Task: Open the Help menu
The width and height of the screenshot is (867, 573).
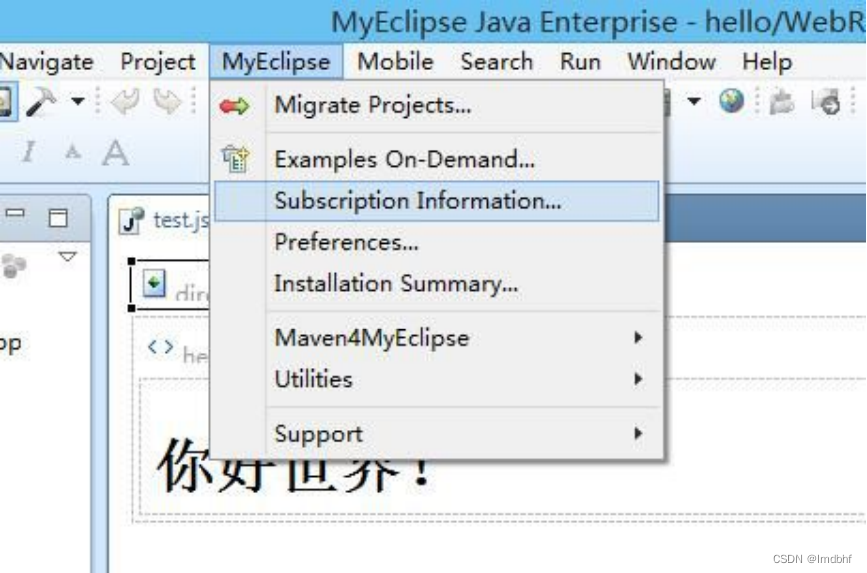Action: (x=767, y=61)
